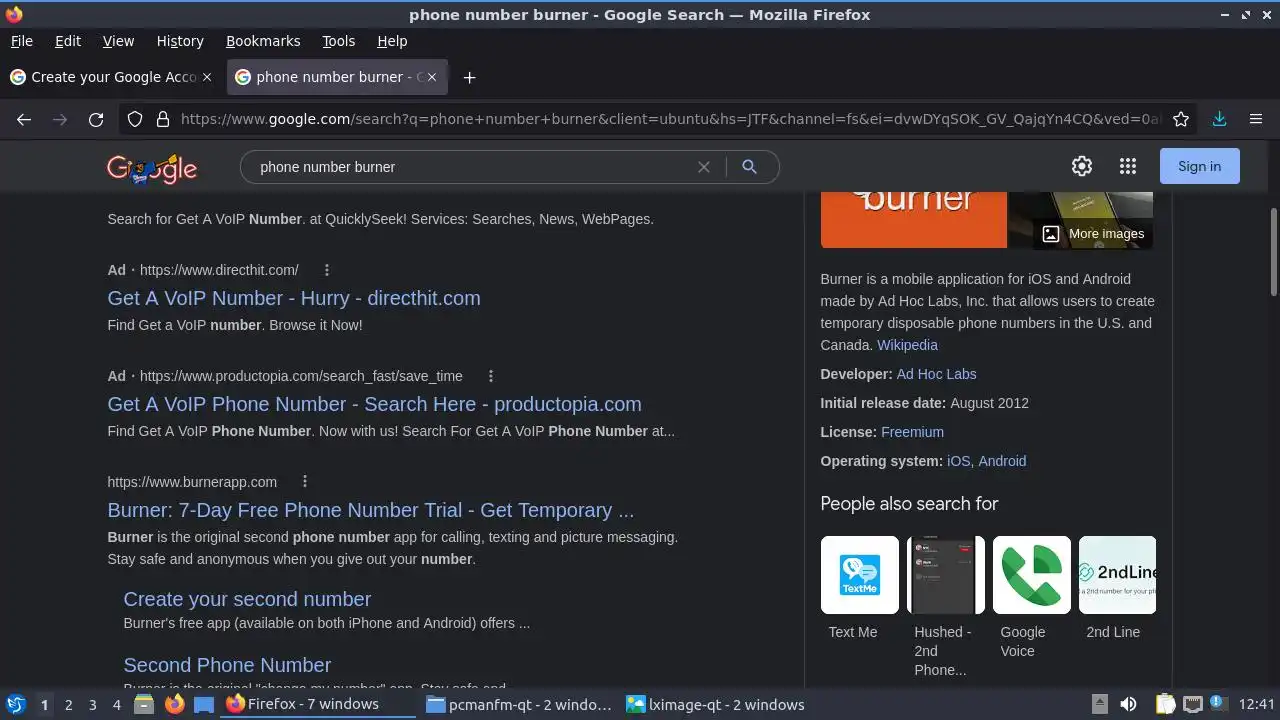1280x720 pixels.
Task: Open the File menu
Action: [x=21, y=41]
